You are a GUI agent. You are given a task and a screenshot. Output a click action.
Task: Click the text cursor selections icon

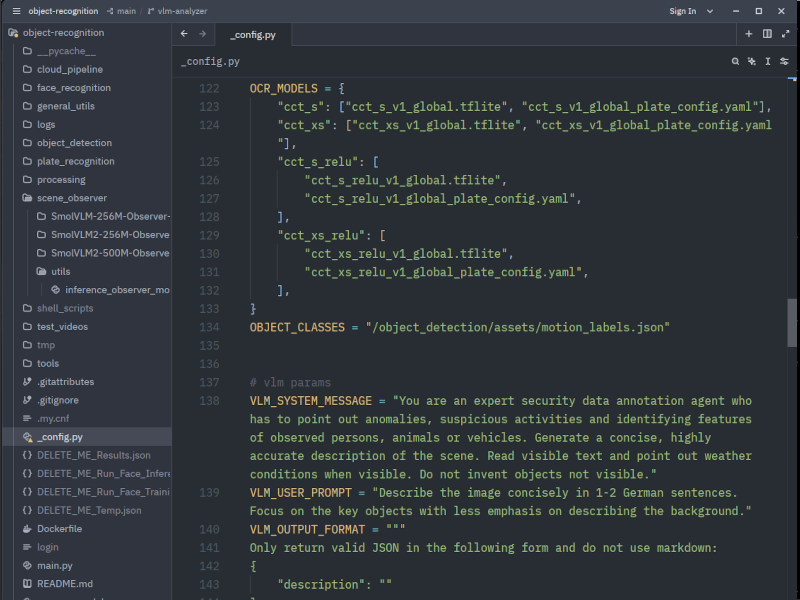[768, 61]
